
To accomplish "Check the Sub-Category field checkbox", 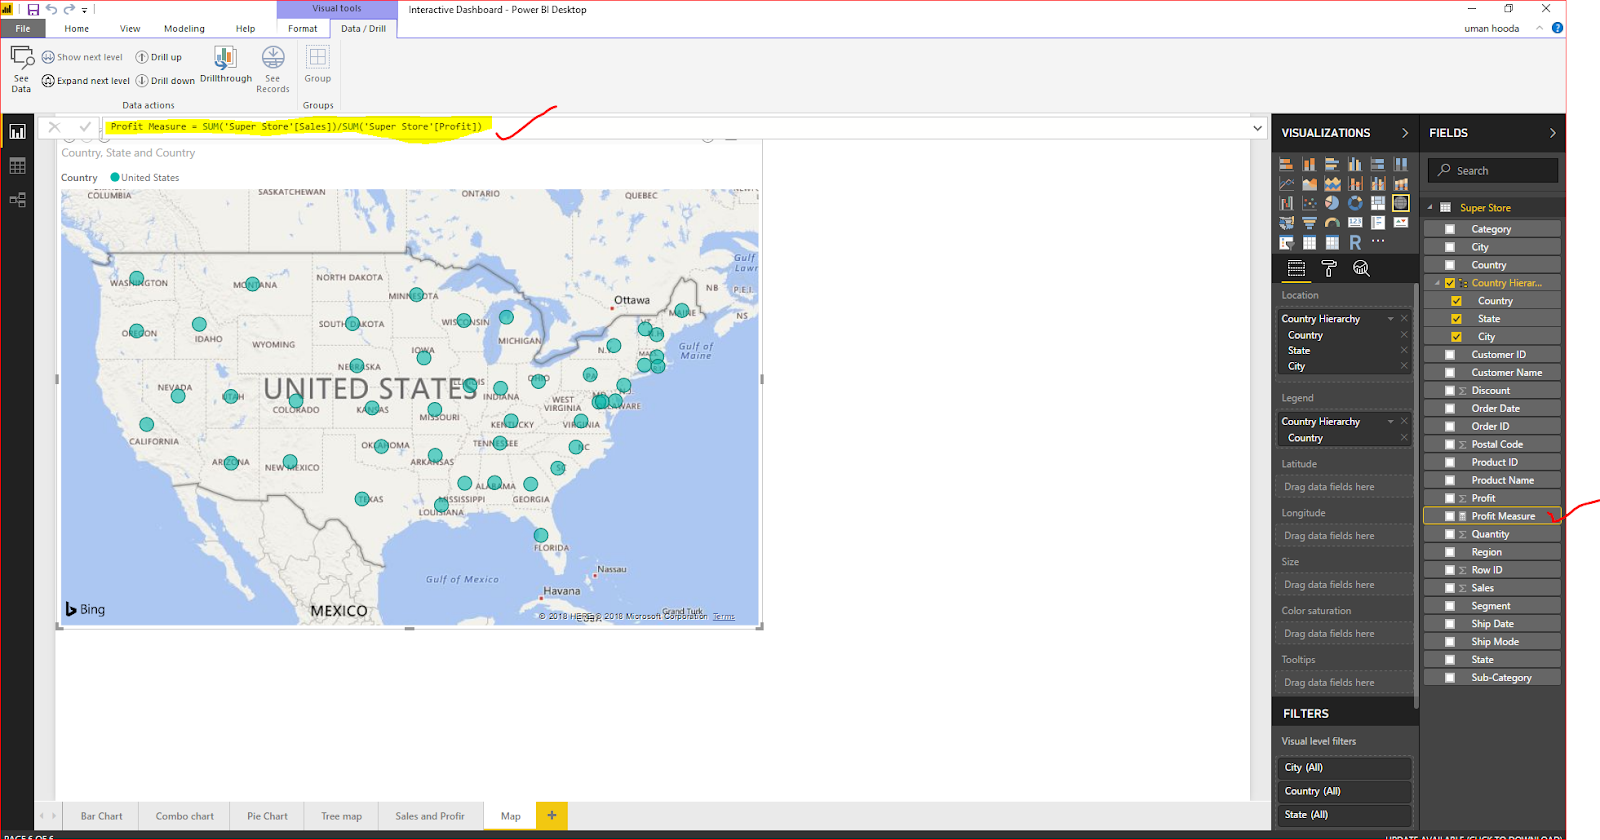I will [x=1450, y=678].
